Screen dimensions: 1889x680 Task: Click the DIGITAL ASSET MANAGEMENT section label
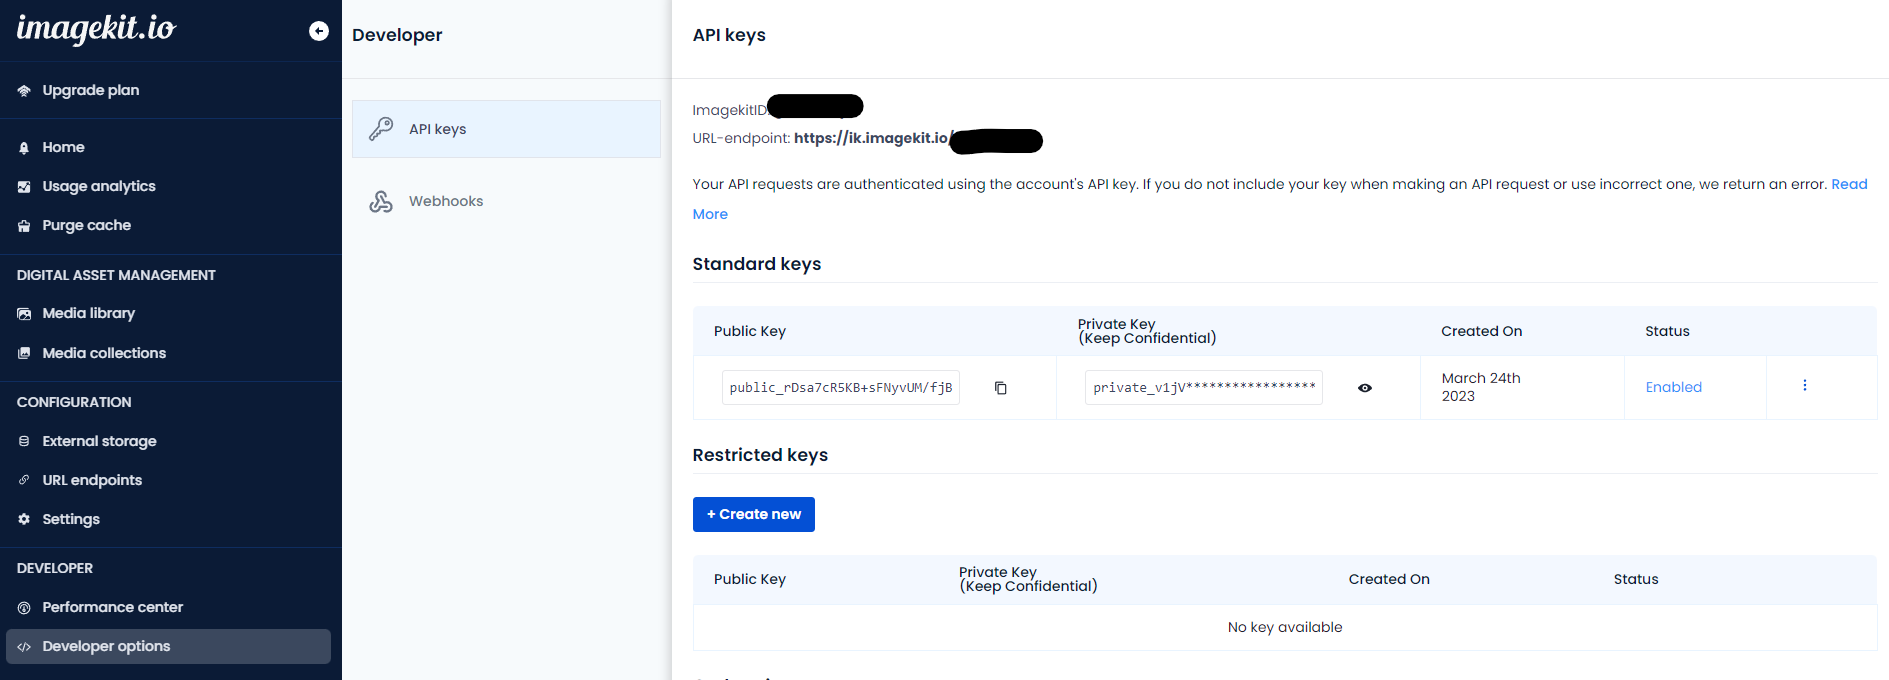click(x=116, y=275)
